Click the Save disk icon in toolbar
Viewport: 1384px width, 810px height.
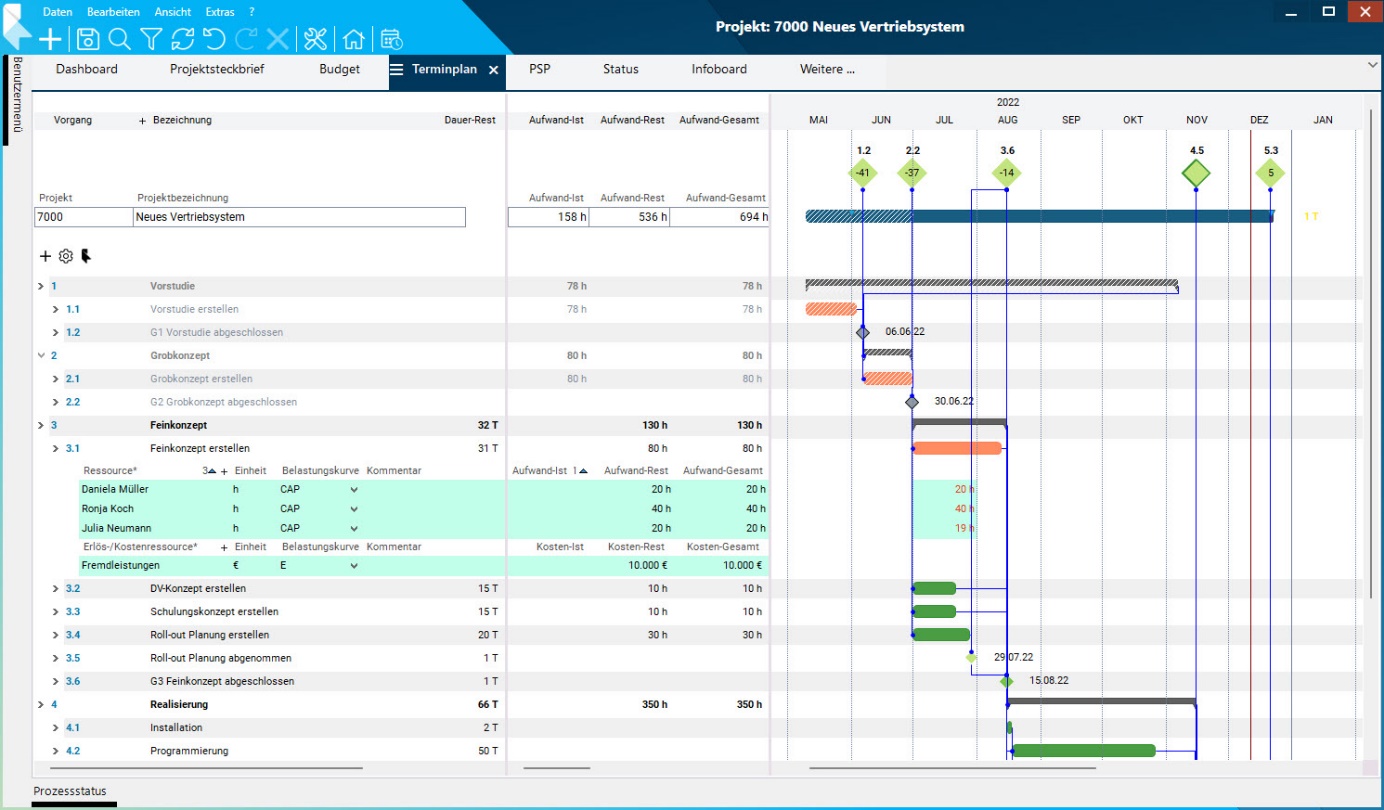(x=88, y=39)
